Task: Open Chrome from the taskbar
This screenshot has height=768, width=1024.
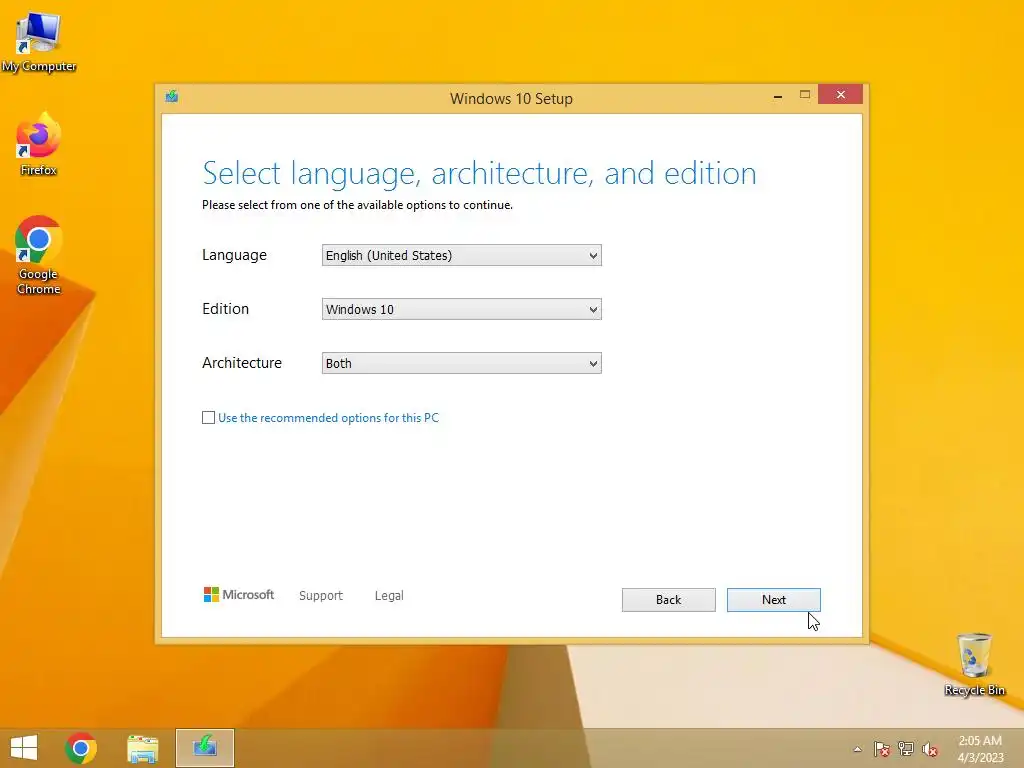Action: click(x=81, y=748)
